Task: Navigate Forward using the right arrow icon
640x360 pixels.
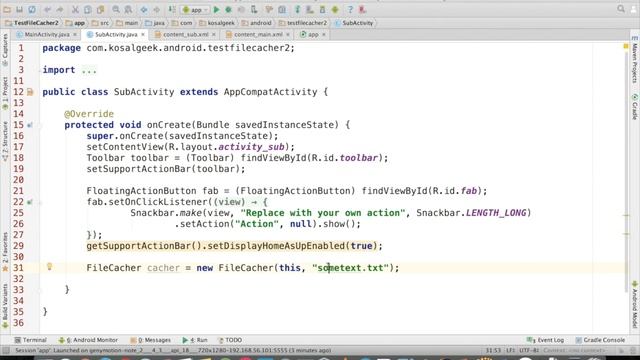Action: [156, 9]
